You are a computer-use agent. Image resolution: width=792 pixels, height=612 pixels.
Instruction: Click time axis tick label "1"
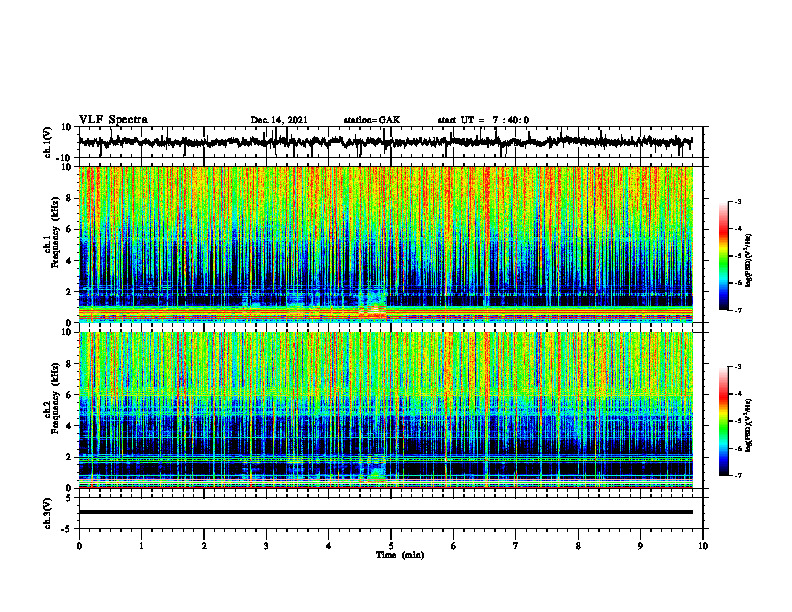coord(141,546)
